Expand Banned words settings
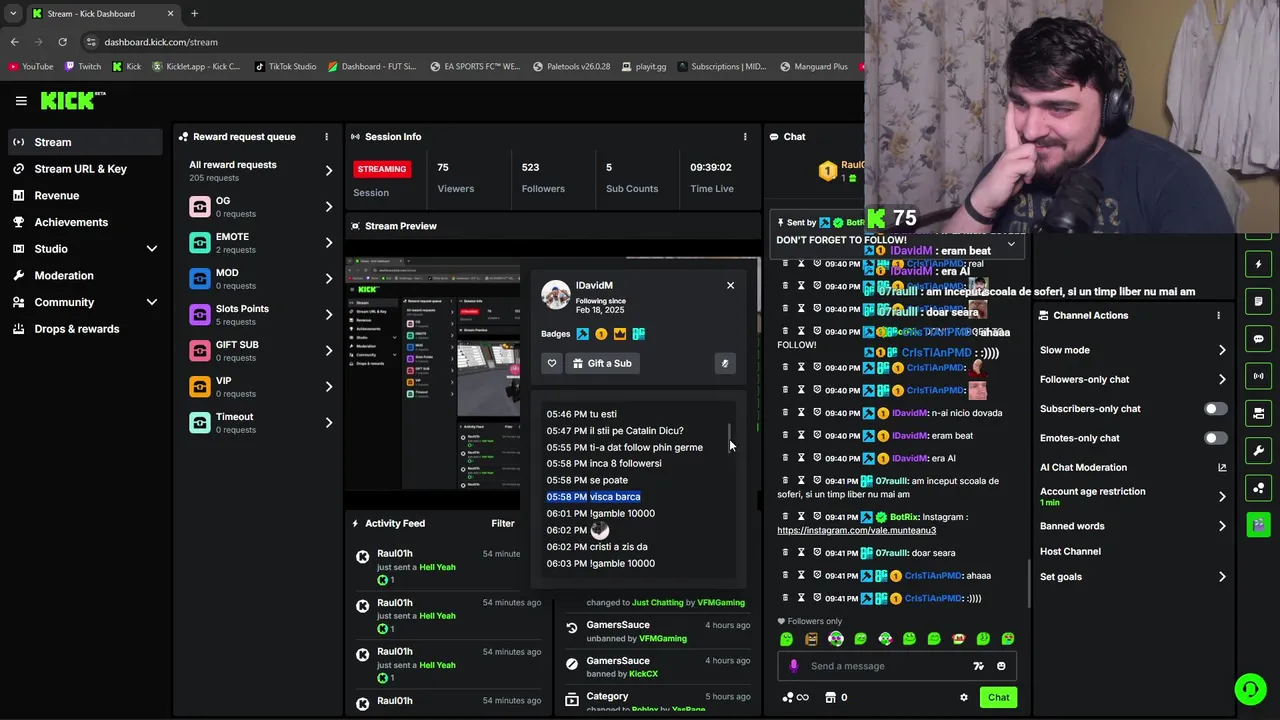The image size is (1280, 720). [x=1222, y=526]
